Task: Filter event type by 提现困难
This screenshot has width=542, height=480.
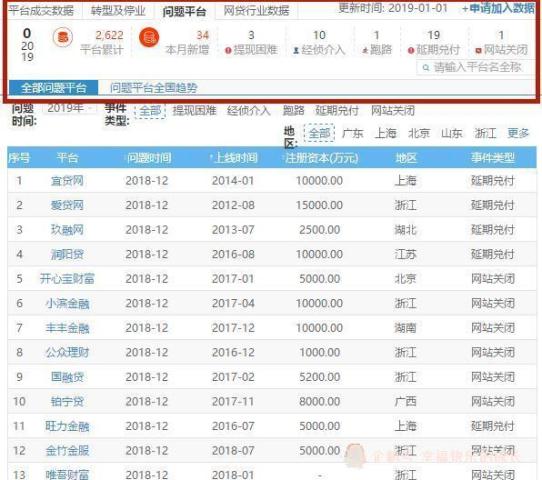Action: pos(194,111)
